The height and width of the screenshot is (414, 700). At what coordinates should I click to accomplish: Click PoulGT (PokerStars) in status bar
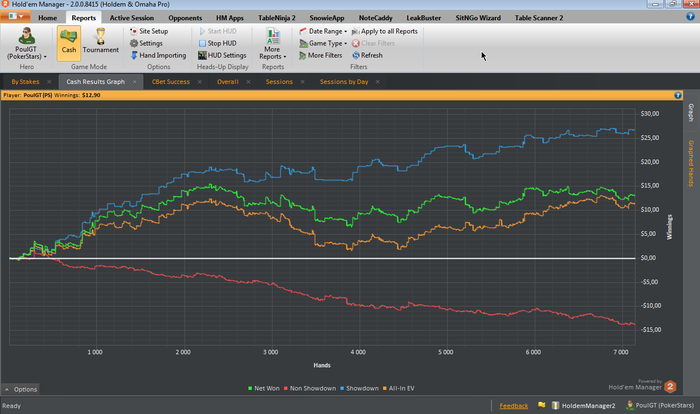[660, 406]
